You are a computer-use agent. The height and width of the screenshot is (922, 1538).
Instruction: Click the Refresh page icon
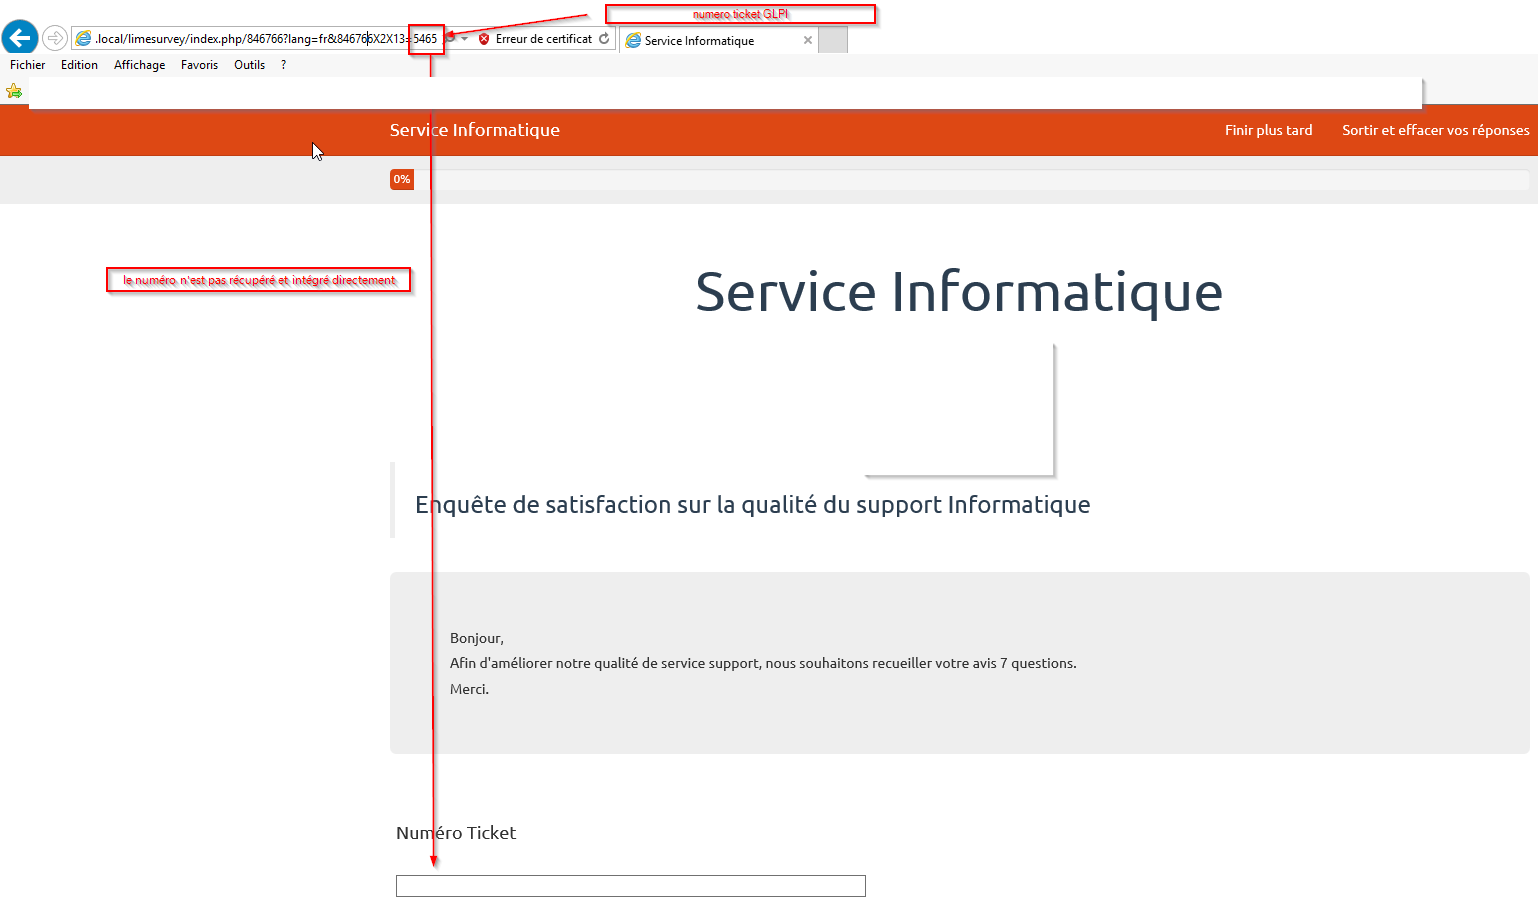(604, 39)
